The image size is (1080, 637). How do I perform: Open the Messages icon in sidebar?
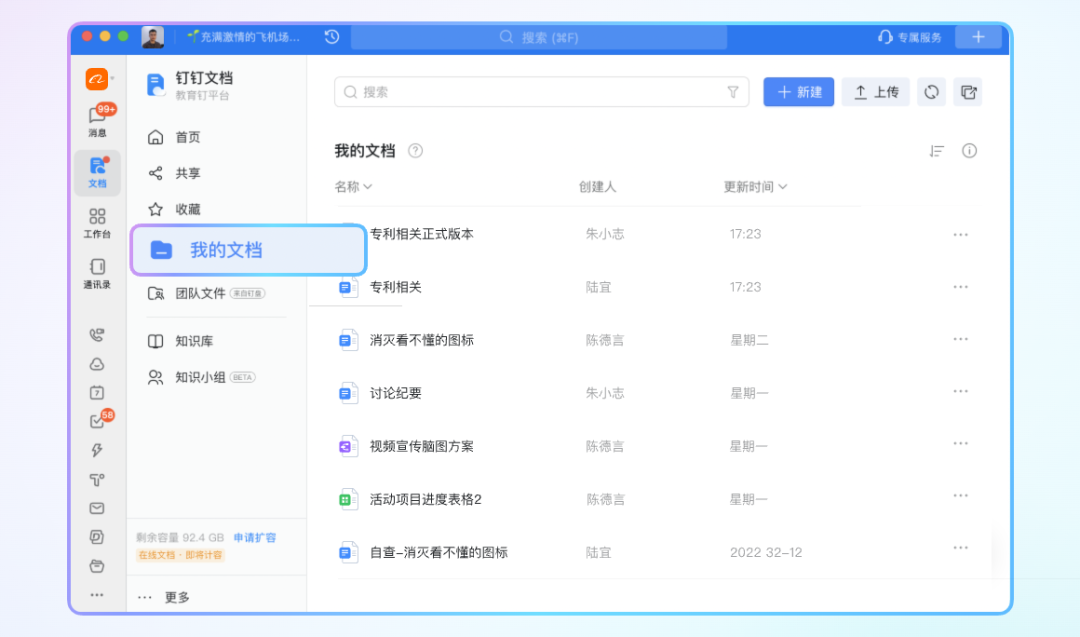[x=97, y=120]
